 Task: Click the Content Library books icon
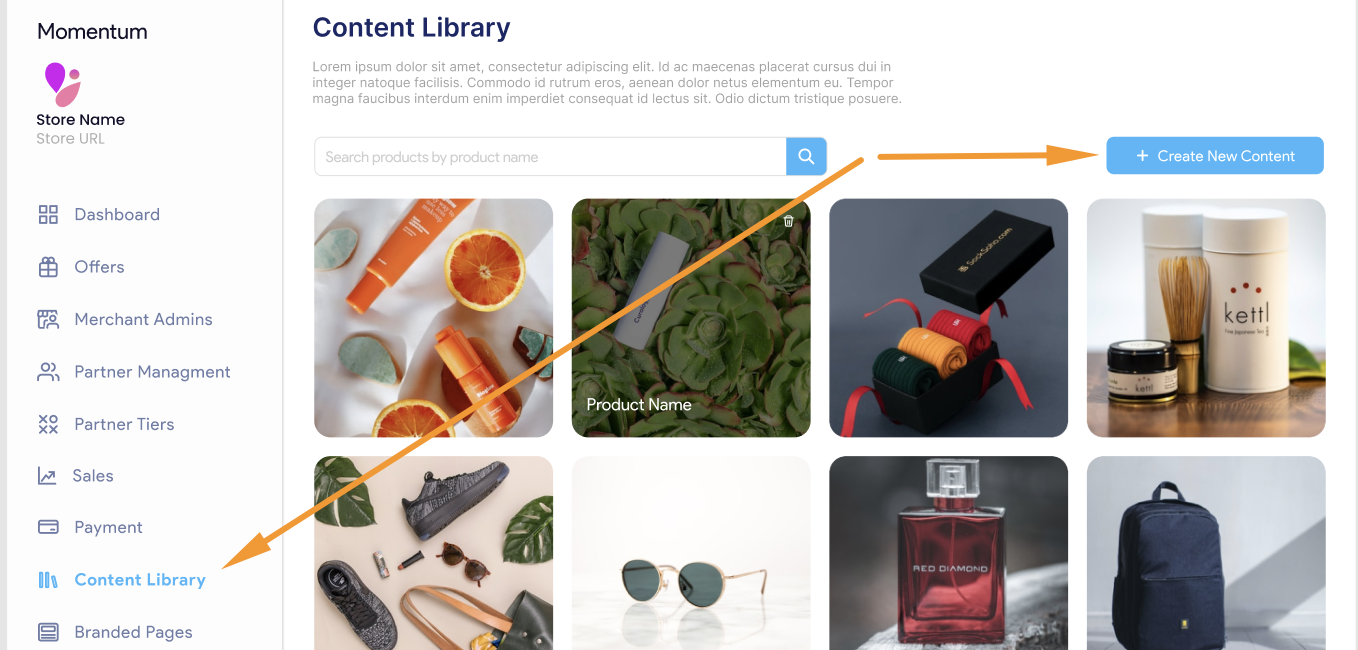(x=48, y=580)
